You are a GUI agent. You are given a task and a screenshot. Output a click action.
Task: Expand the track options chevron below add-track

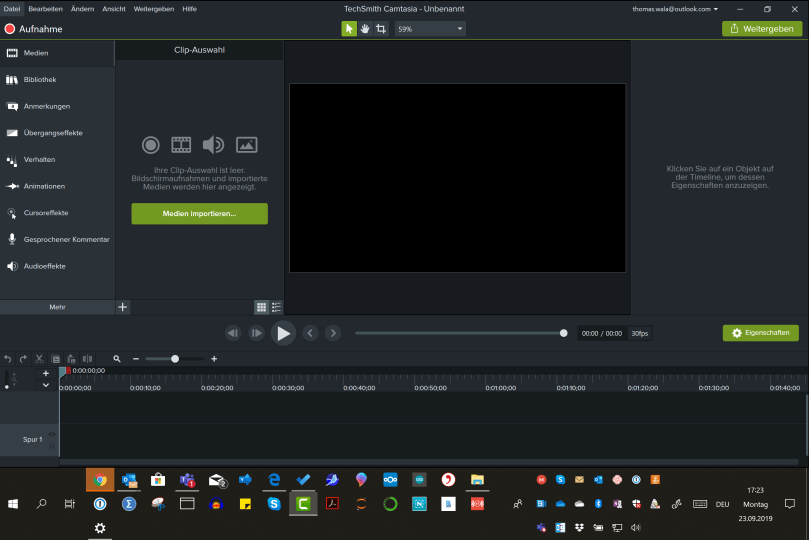point(46,385)
